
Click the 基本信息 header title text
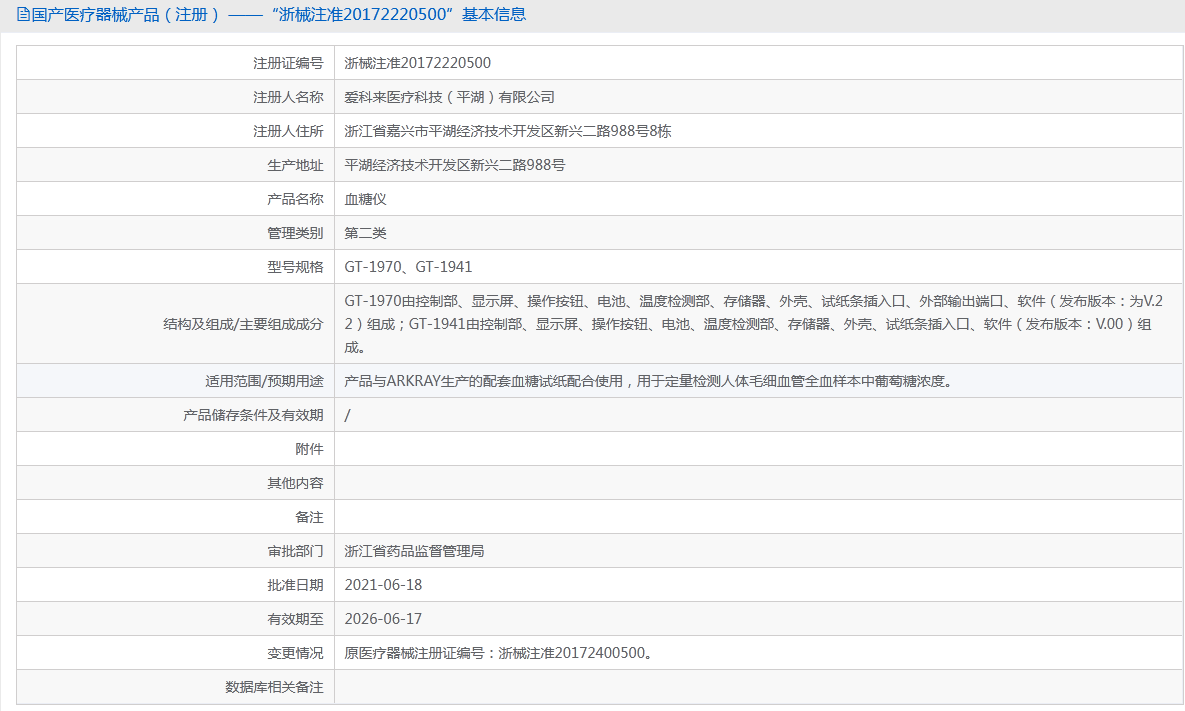[272, 15]
